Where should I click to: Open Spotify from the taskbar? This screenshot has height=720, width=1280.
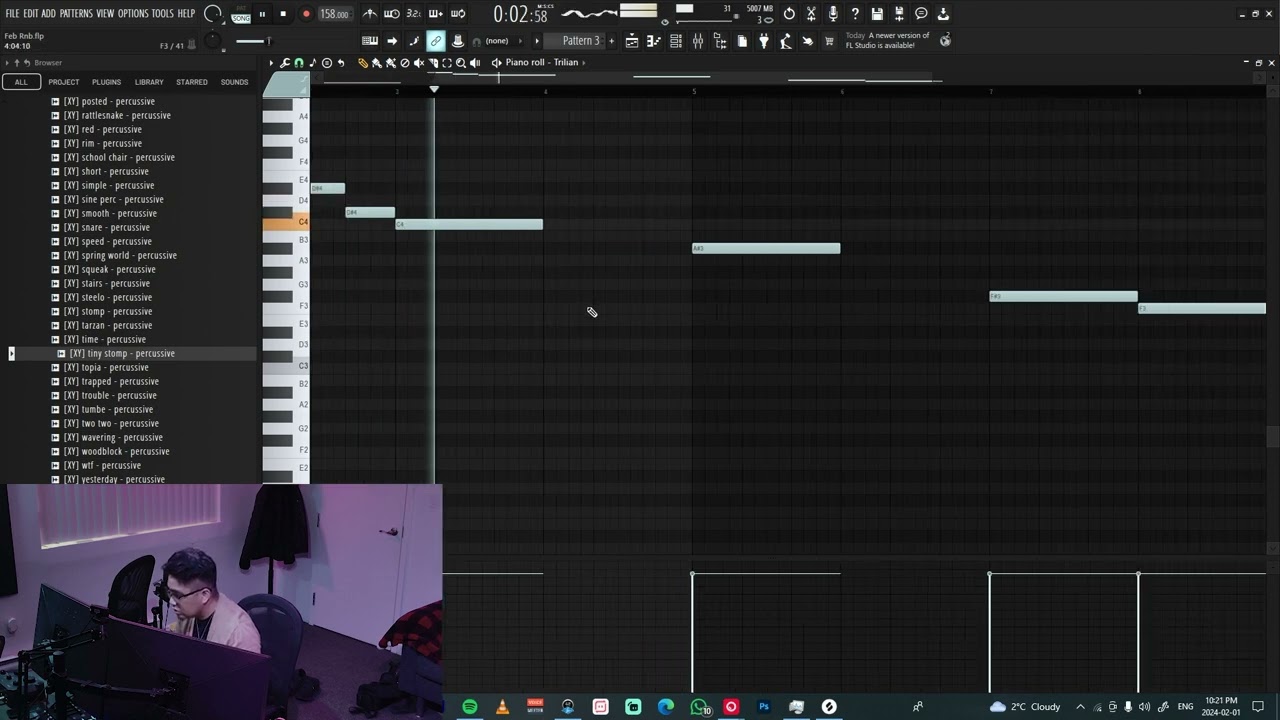[469, 707]
